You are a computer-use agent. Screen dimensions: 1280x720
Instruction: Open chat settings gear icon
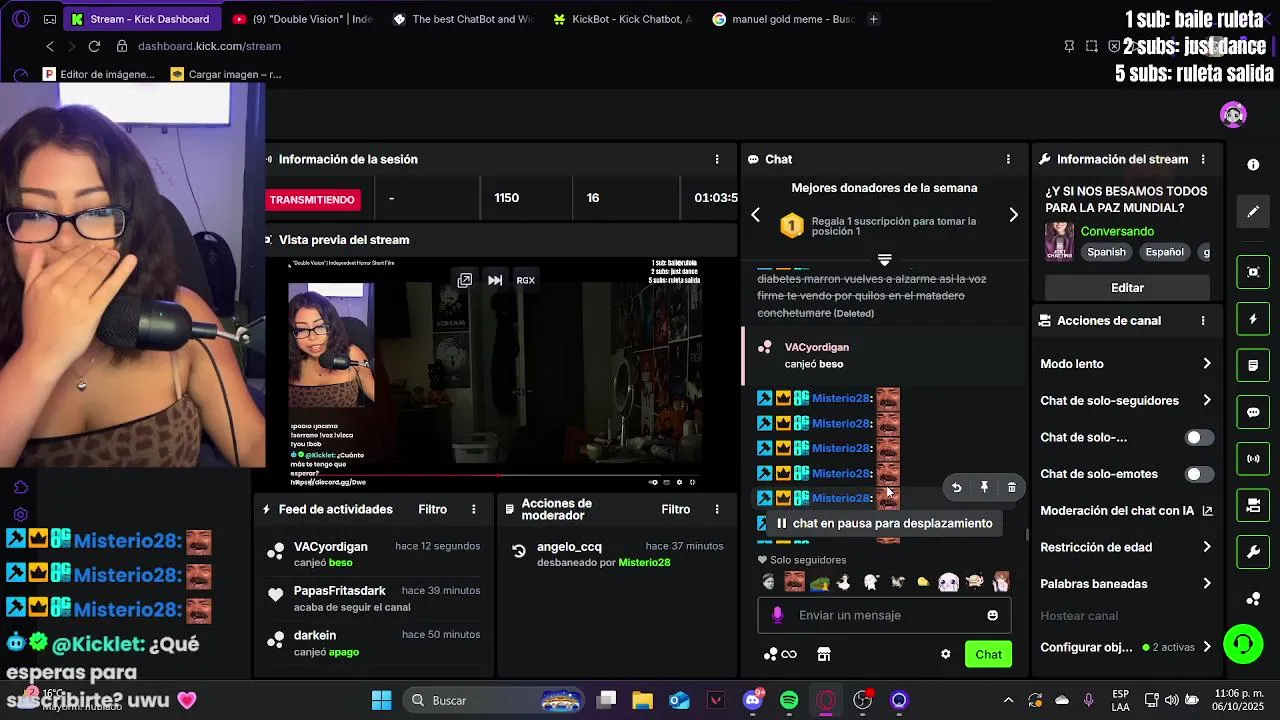(945, 654)
